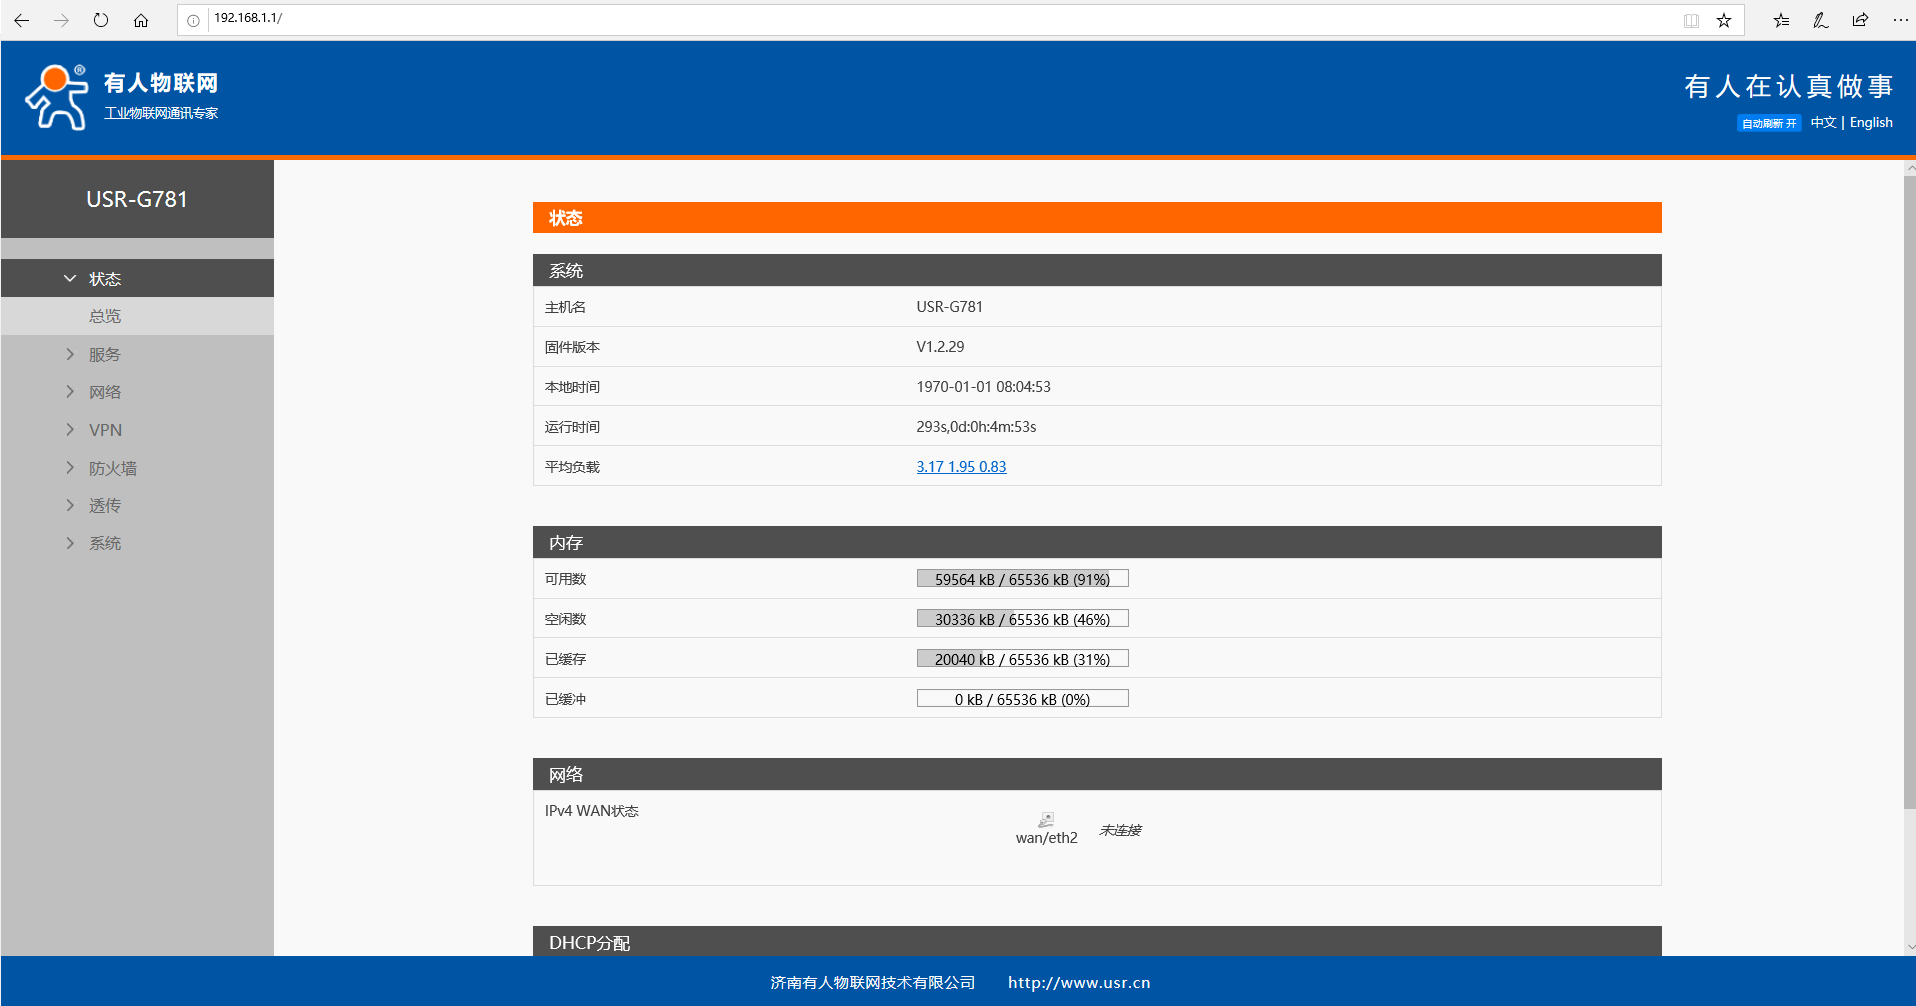The height and width of the screenshot is (1006, 1916).
Task: Open the reading view icon in address bar
Action: pyautogui.click(x=1691, y=20)
